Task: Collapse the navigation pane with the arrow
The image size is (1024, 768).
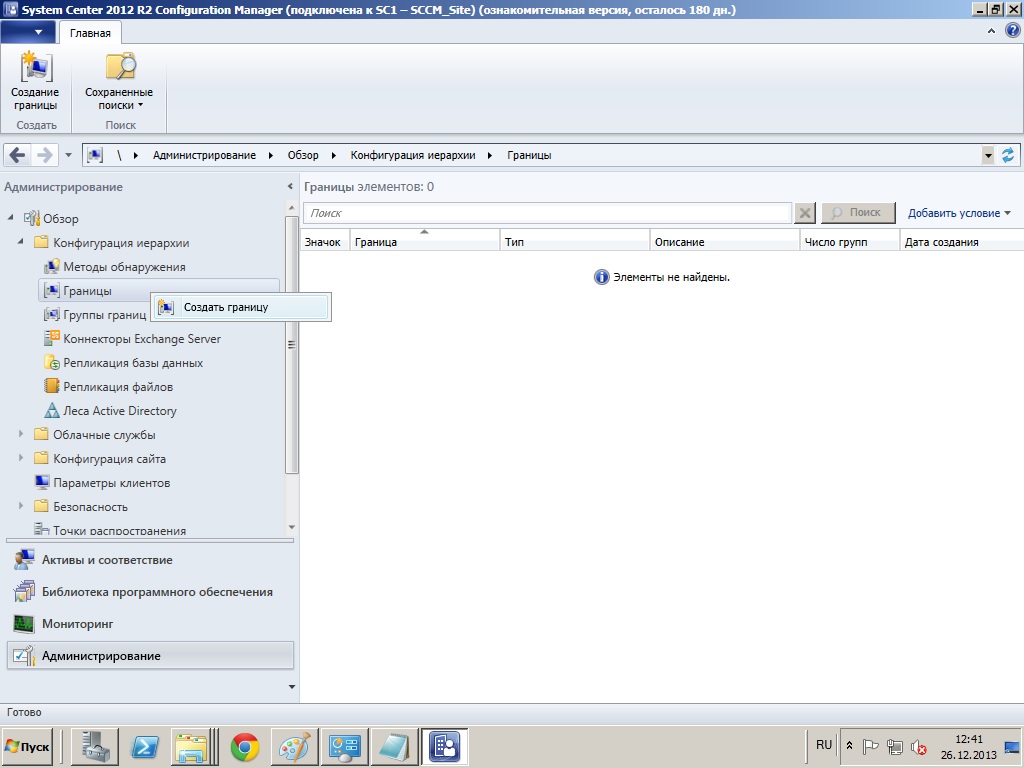Action: (290, 187)
